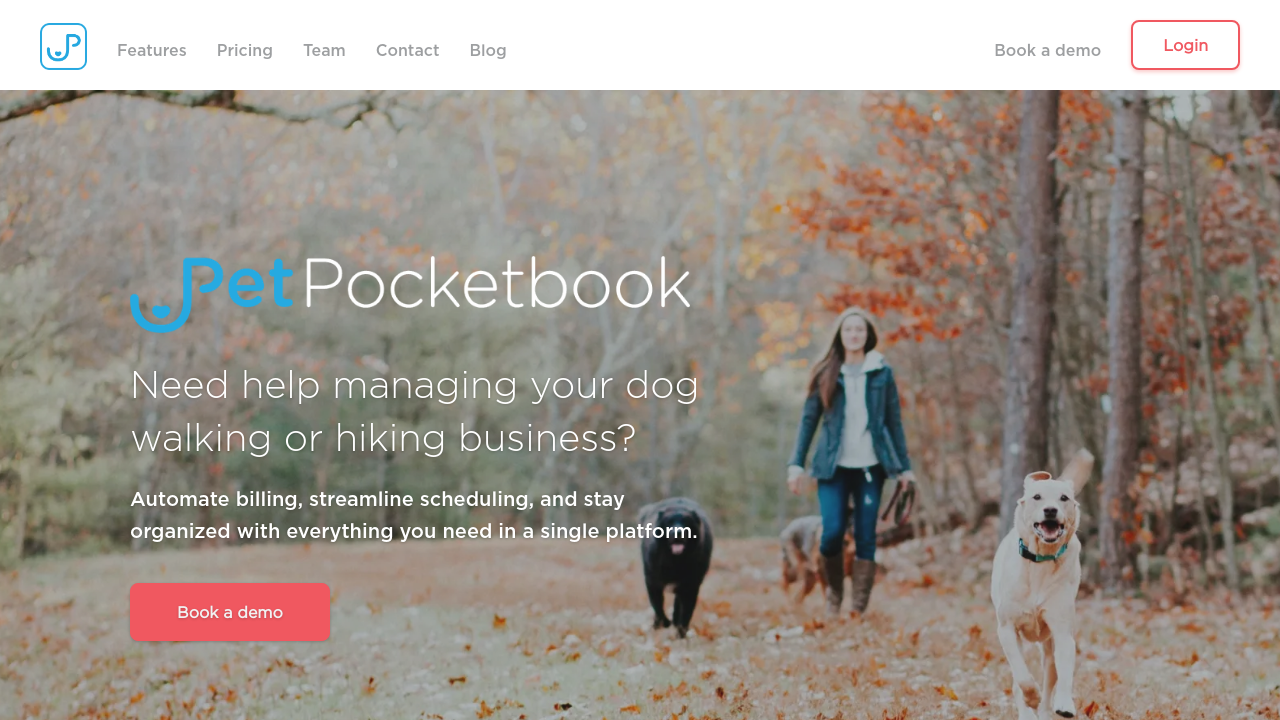This screenshot has width=1280, height=720.
Task: Click the Pet Pocketbook logo icon in the navbar
Action: point(63,46)
